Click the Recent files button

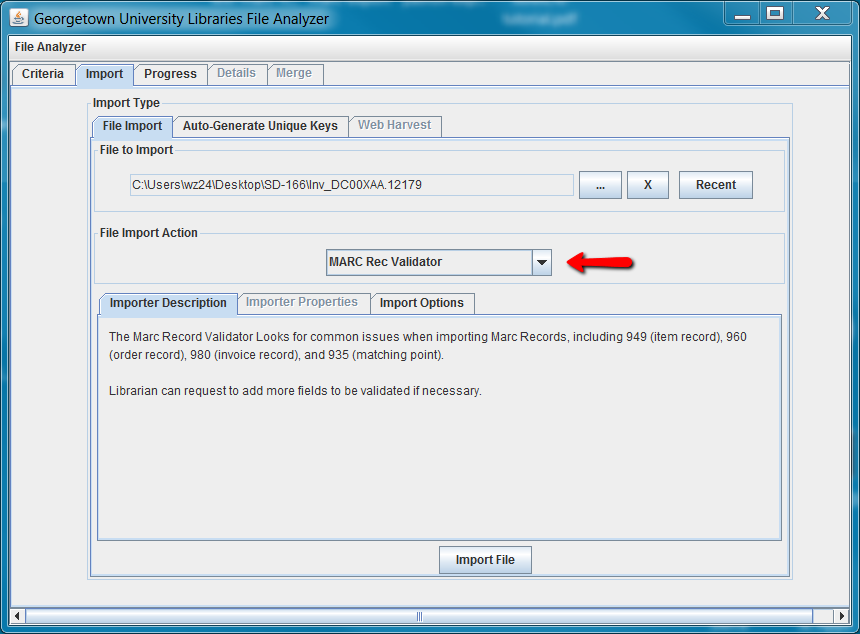pos(715,185)
